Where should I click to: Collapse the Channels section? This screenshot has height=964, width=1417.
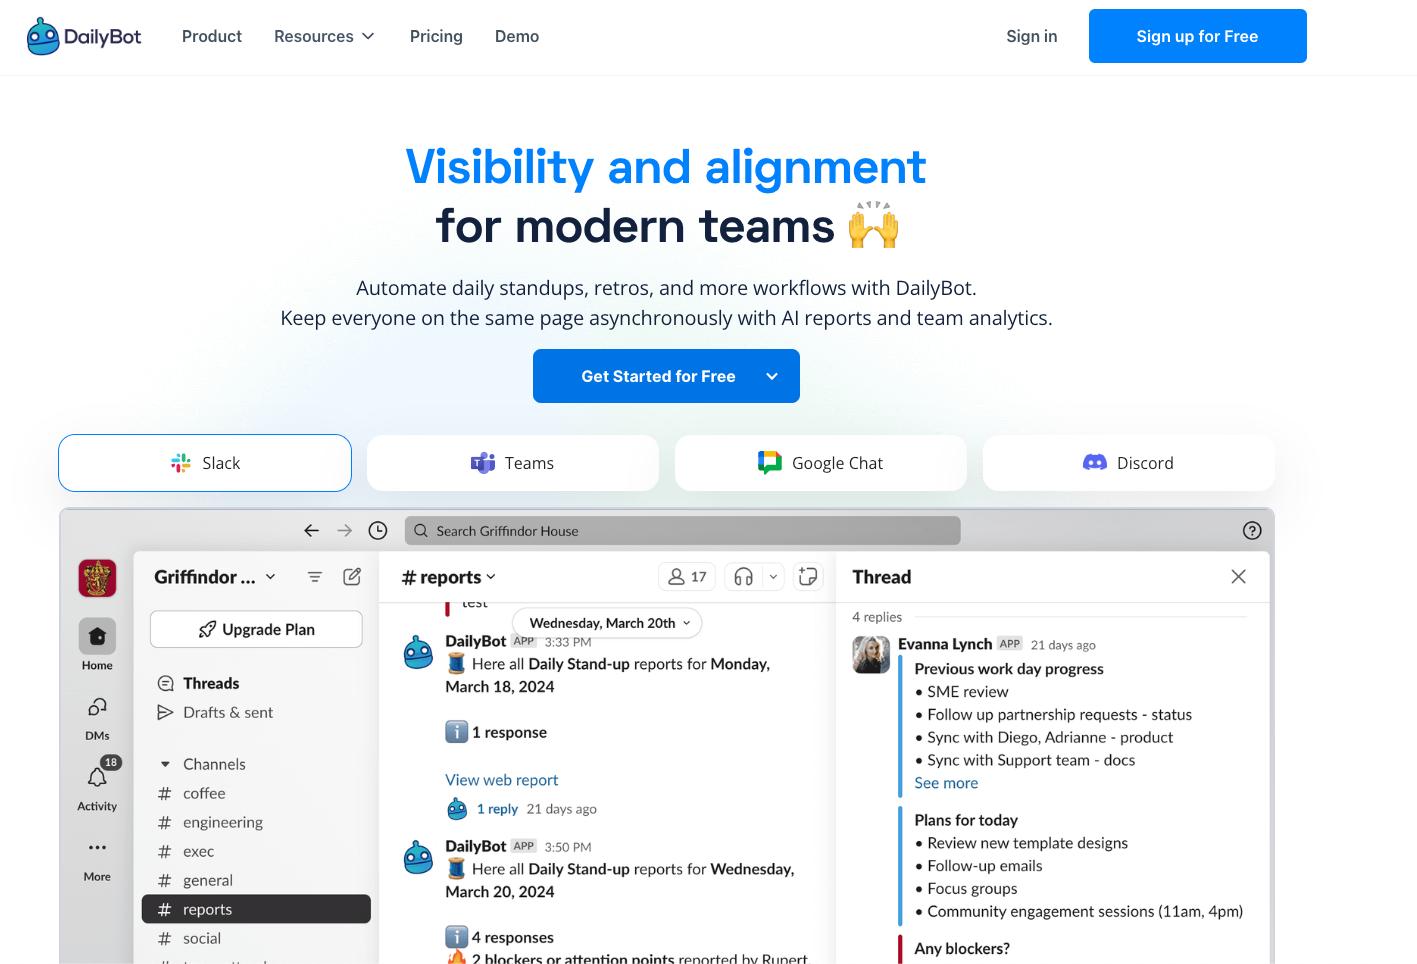coord(165,764)
